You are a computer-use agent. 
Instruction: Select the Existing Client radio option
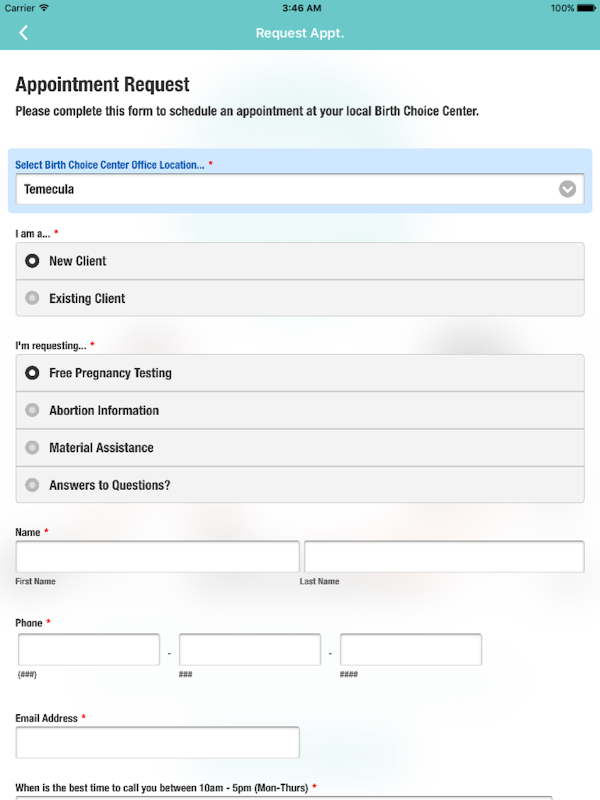coord(33,298)
